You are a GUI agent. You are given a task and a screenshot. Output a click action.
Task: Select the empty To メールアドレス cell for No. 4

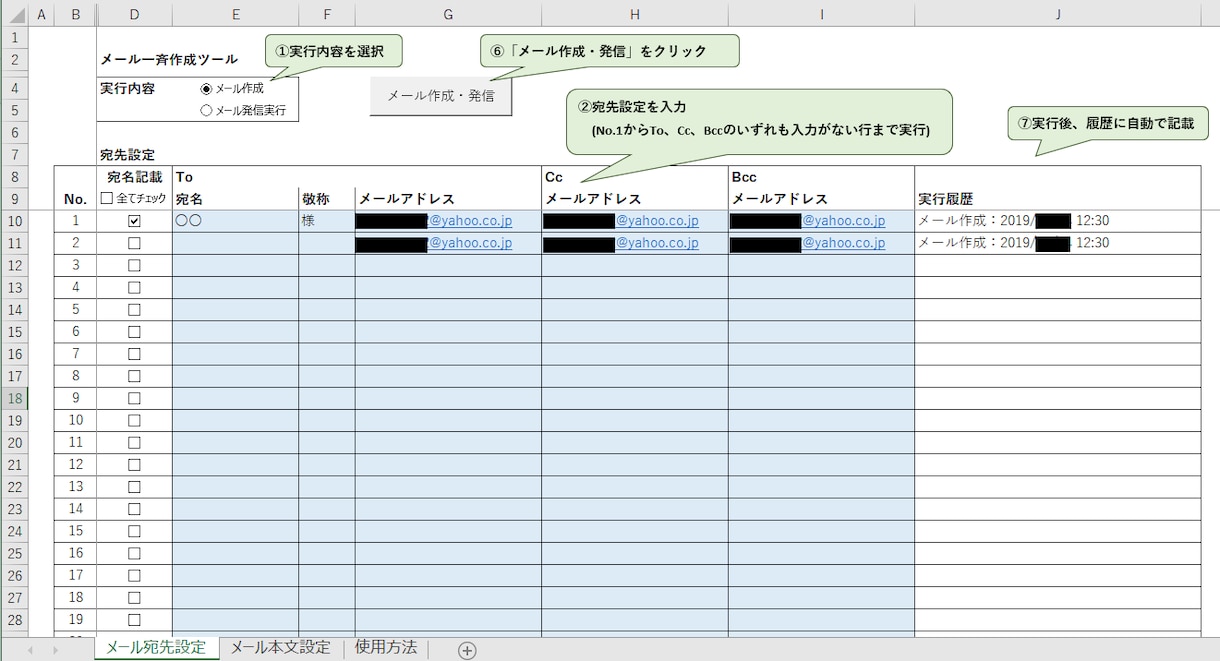point(448,287)
